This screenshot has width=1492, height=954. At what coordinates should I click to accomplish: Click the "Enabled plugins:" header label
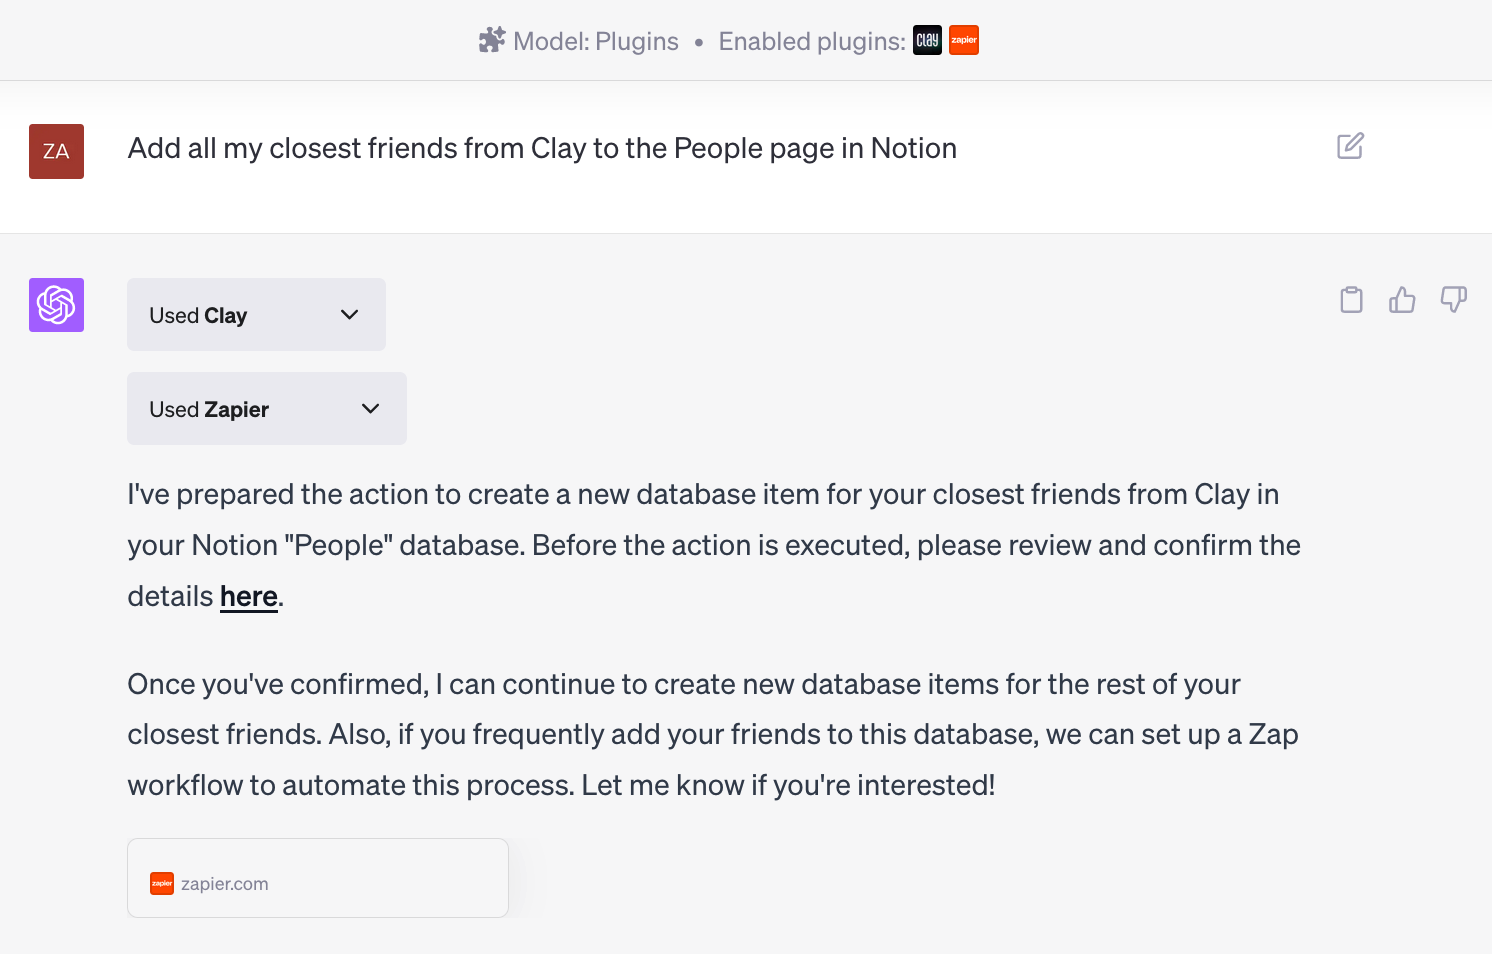pos(811,41)
